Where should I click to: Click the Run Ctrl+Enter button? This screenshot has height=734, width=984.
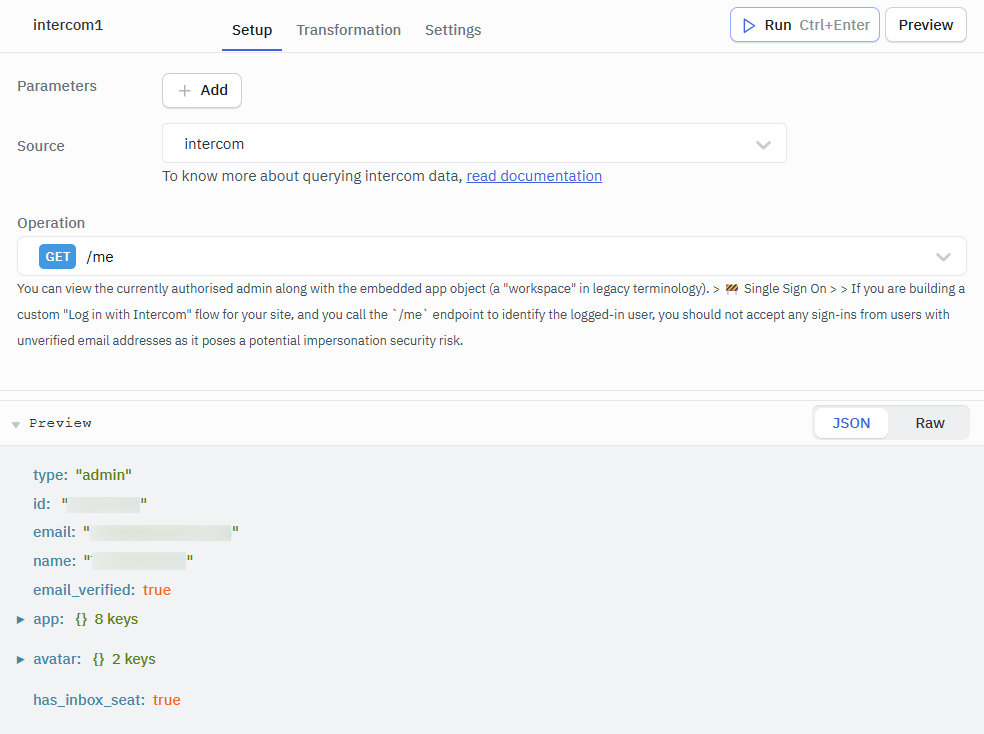click(x=805, y=25)
